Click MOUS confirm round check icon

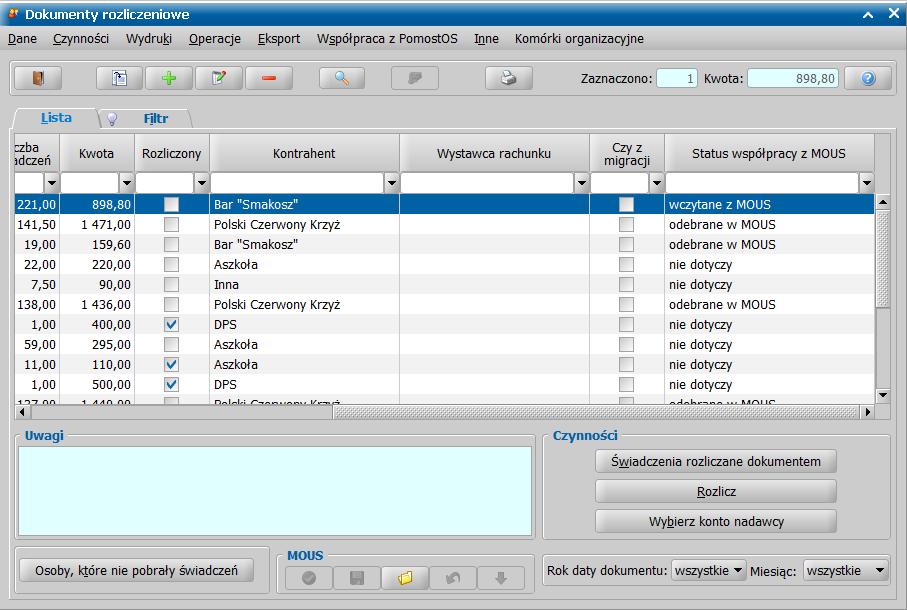[x=309, y=578]
